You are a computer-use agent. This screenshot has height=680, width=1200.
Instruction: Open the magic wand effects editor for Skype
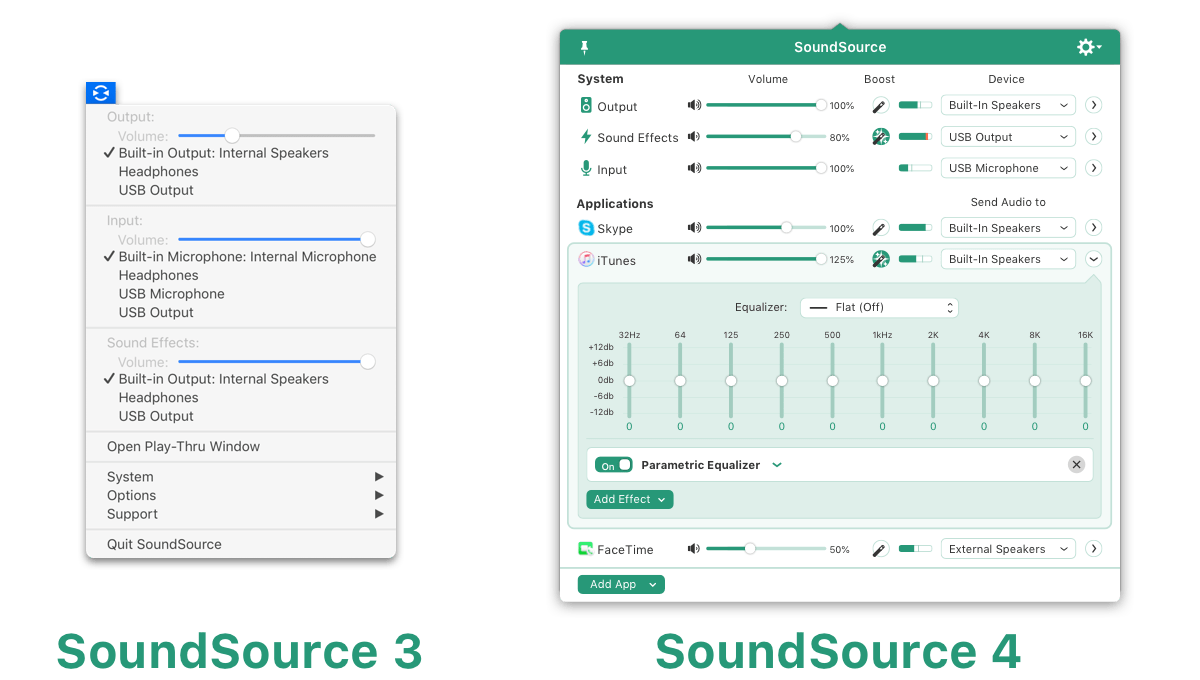click(879, 228)
